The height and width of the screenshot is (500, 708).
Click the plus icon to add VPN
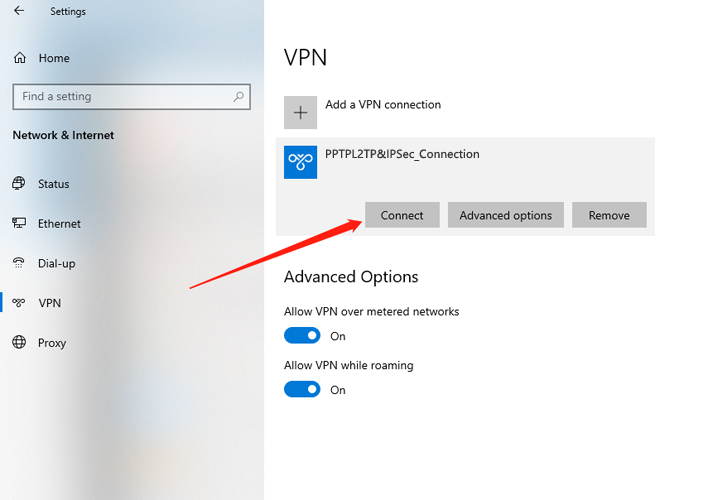click(300, 112)
